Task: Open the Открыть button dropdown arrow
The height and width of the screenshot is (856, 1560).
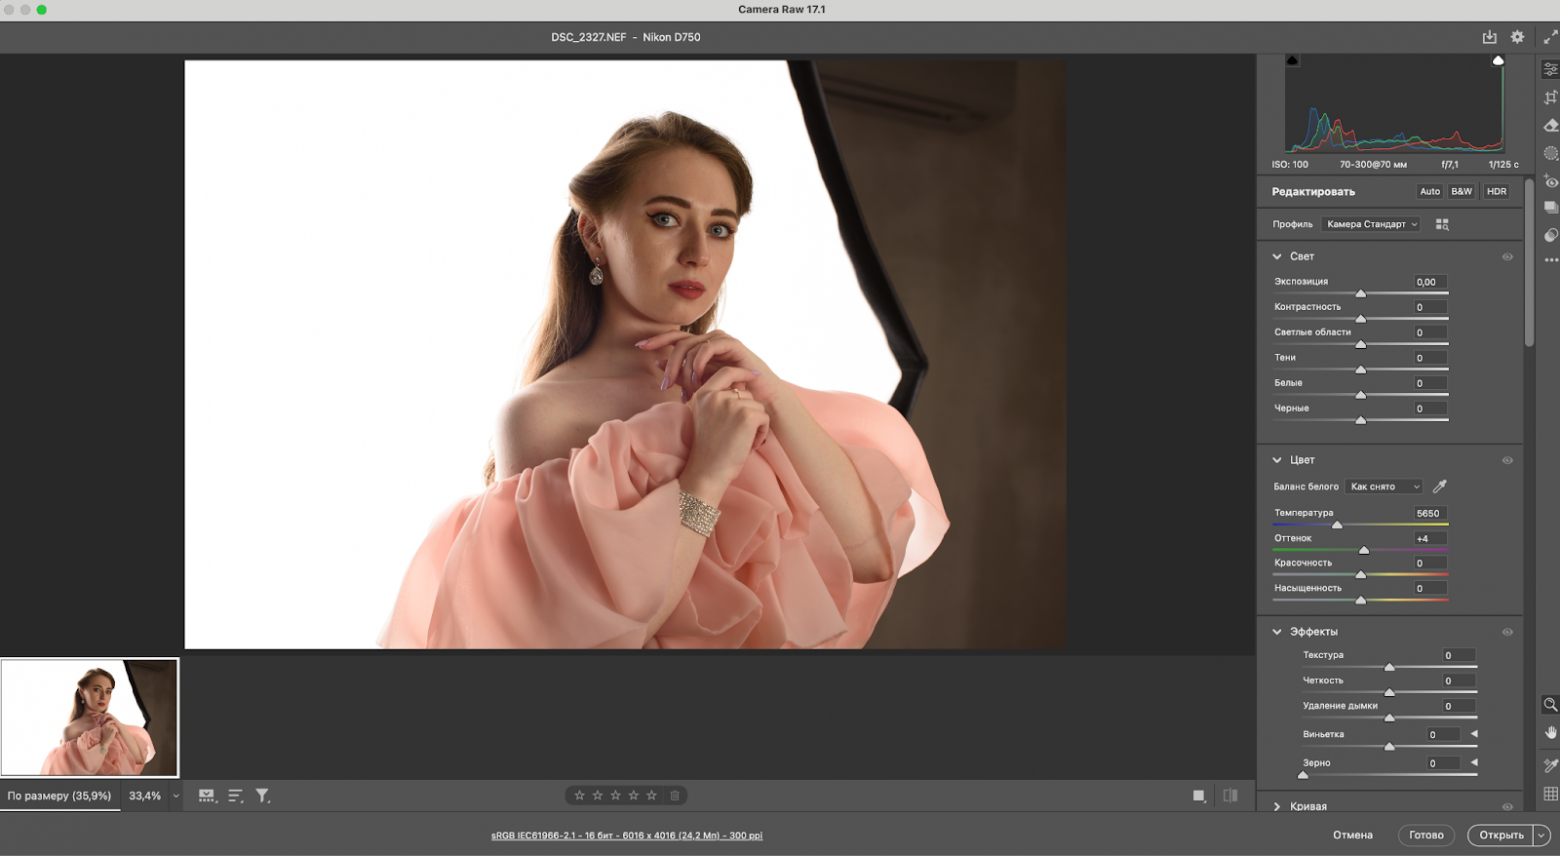Action: point(1541,835)
